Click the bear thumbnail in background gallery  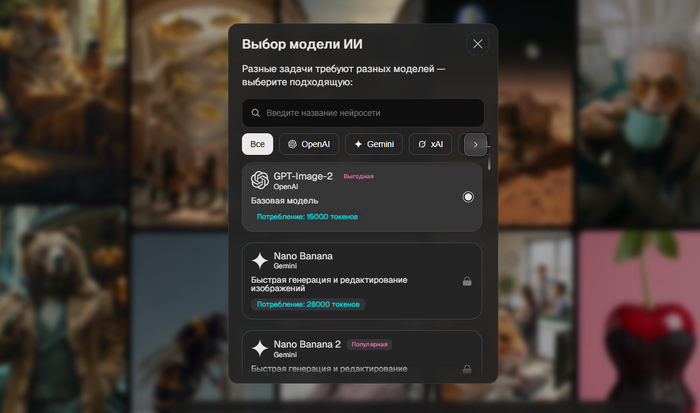62,308
